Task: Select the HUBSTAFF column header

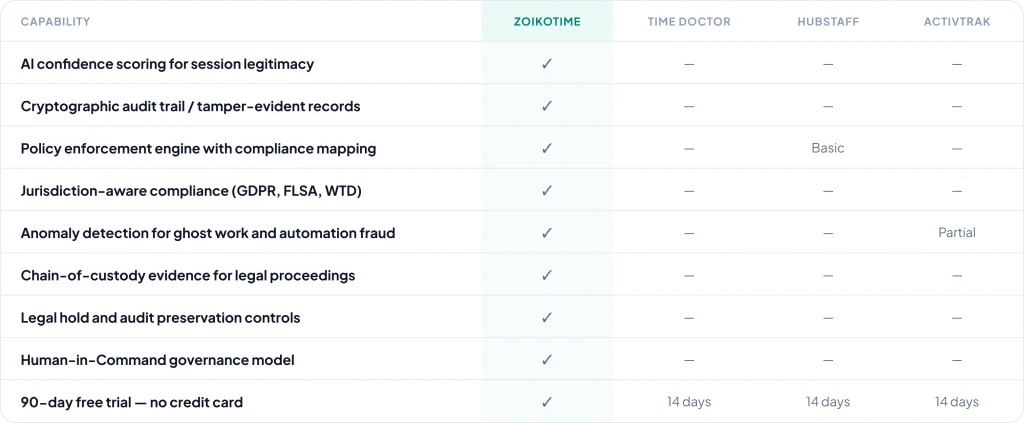Action: coord(828,21)
